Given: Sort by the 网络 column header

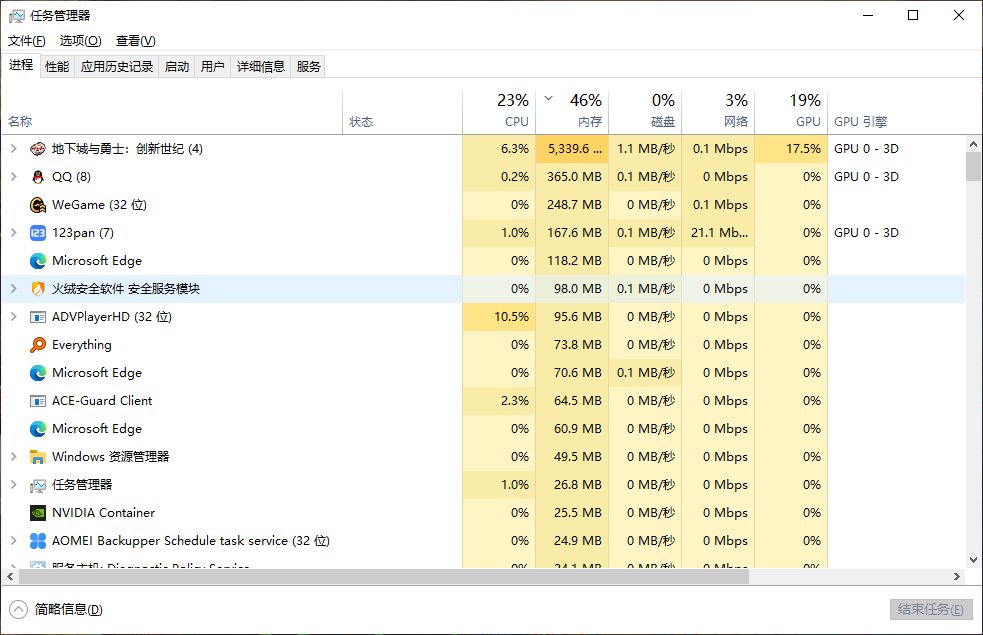Looking at the screenshot, I should (718, 112).
